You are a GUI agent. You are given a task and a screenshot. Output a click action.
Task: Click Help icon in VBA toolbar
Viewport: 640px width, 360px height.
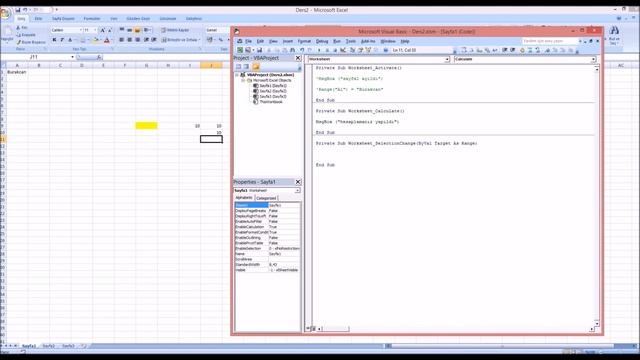(386, 50)
